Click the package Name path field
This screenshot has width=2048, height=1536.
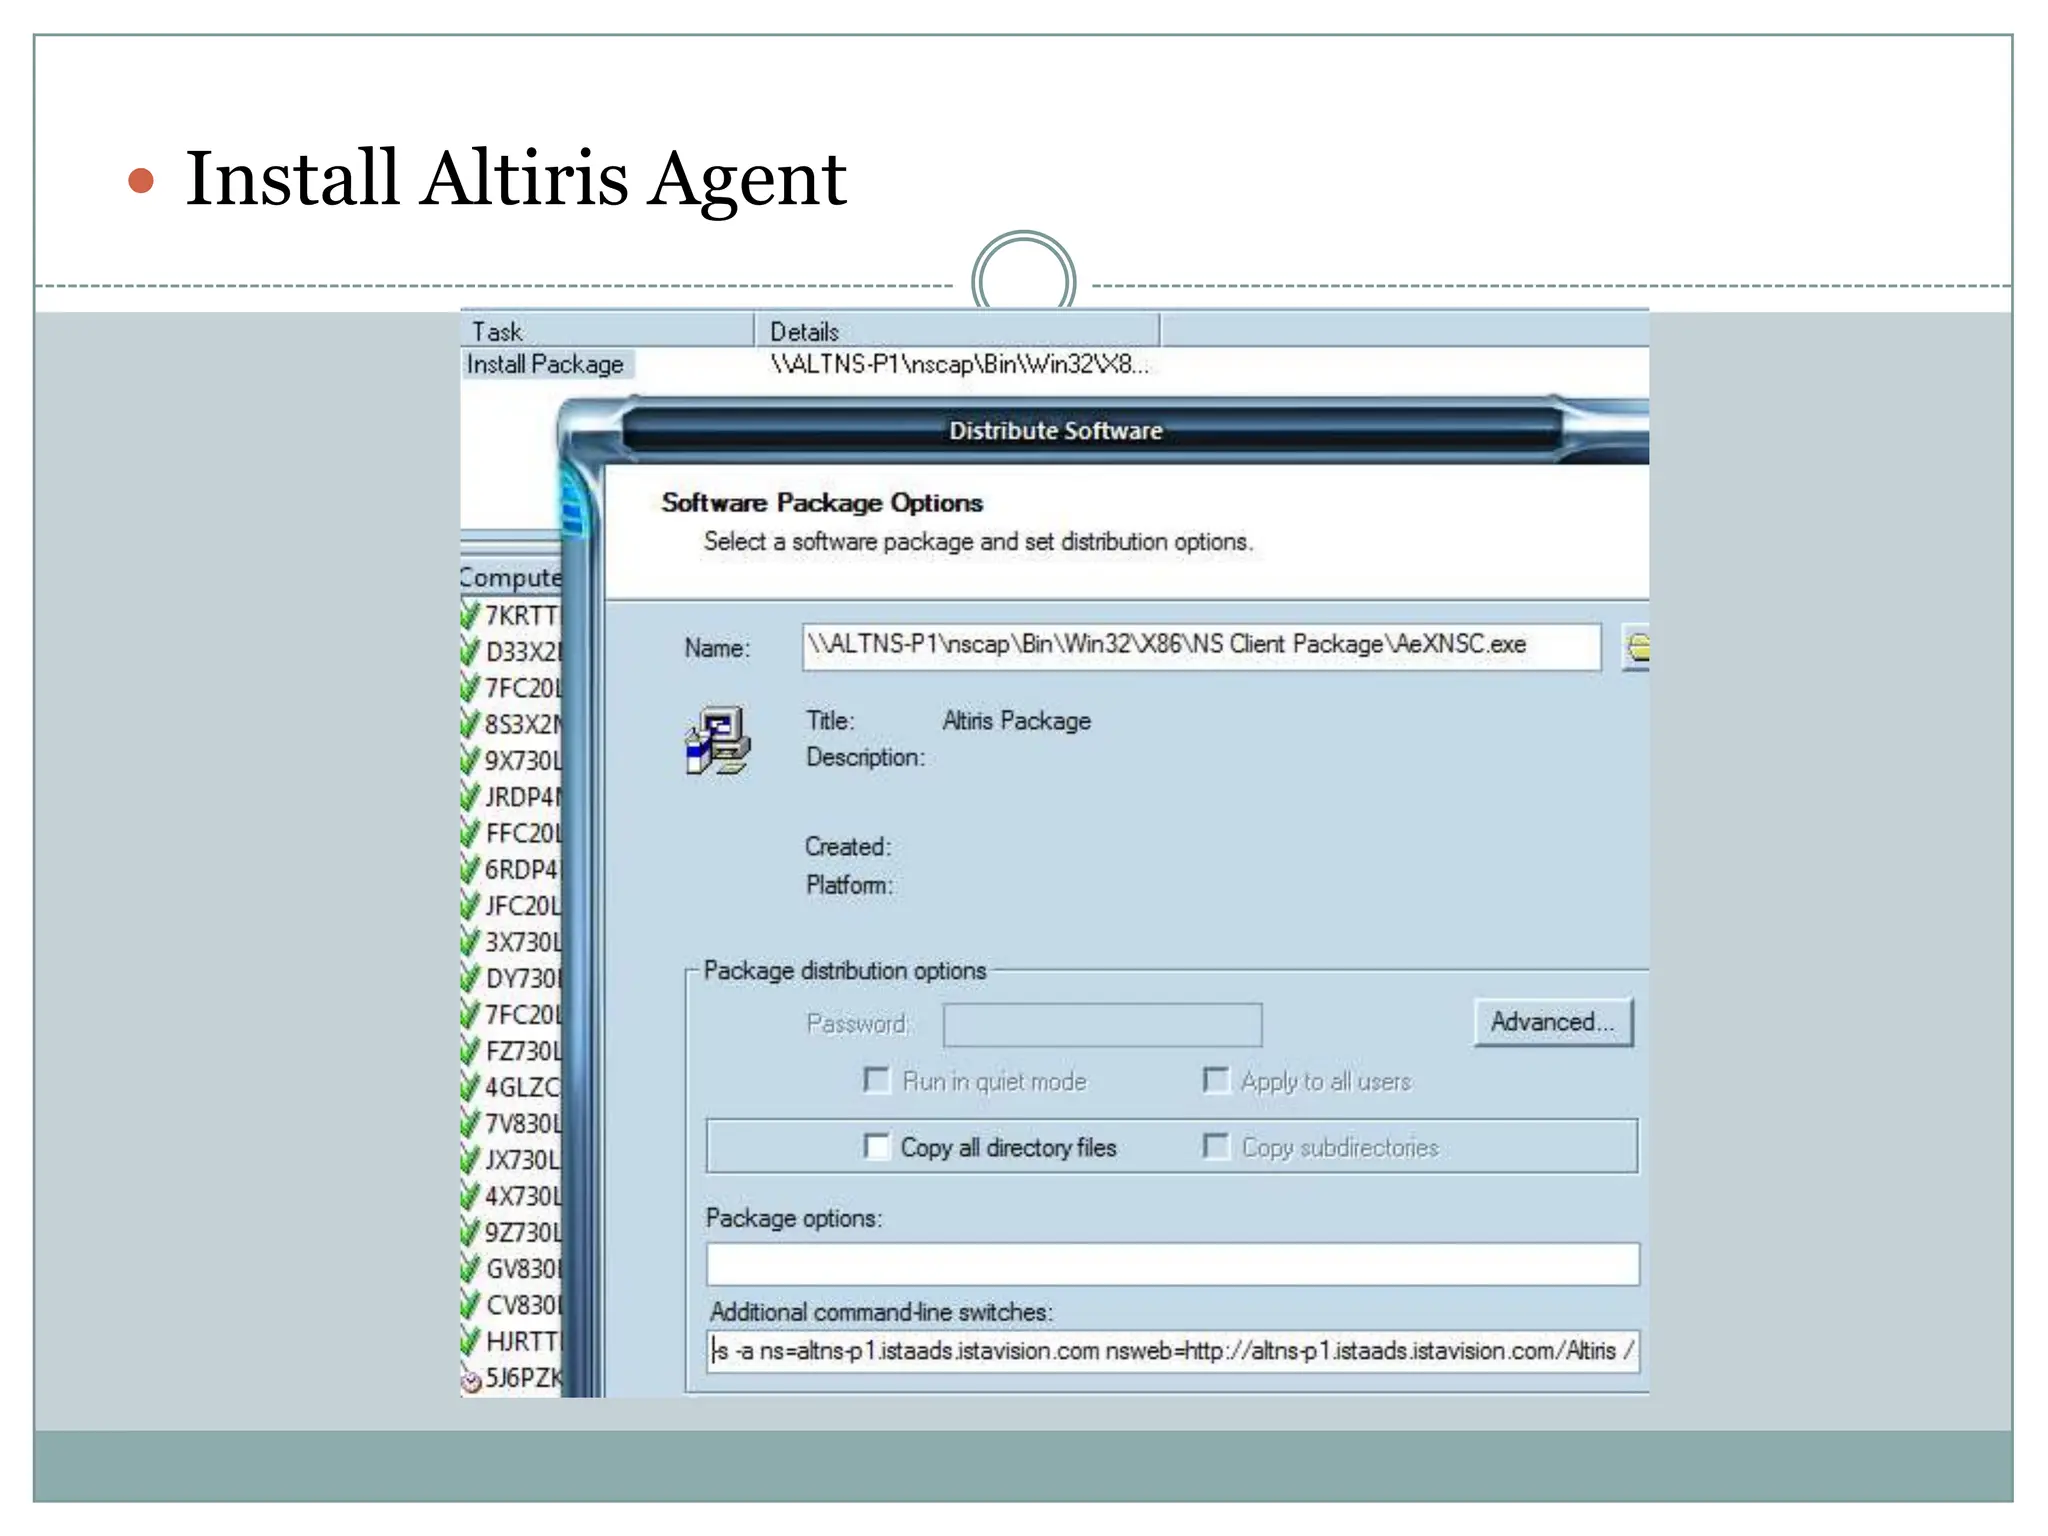1201,646
